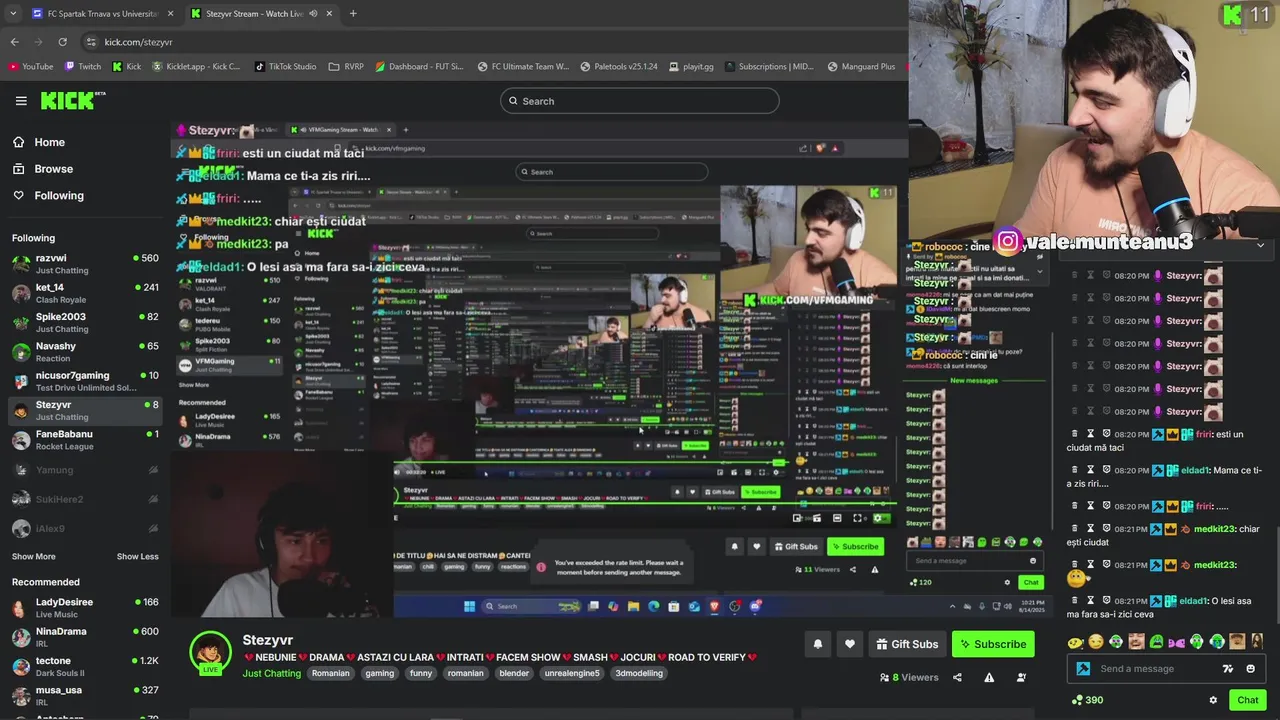The image size is (1280, 720).
Task: Open the YouTube bookmark
Action: click(31, 67)
